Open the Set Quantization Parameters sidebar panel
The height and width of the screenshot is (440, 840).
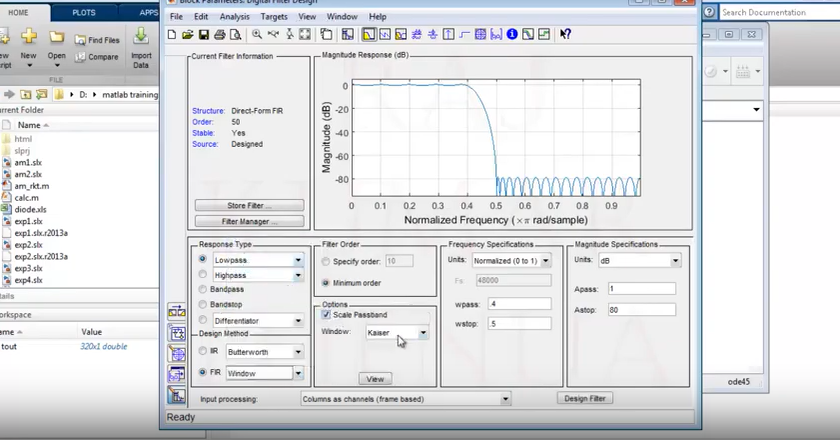177,333
